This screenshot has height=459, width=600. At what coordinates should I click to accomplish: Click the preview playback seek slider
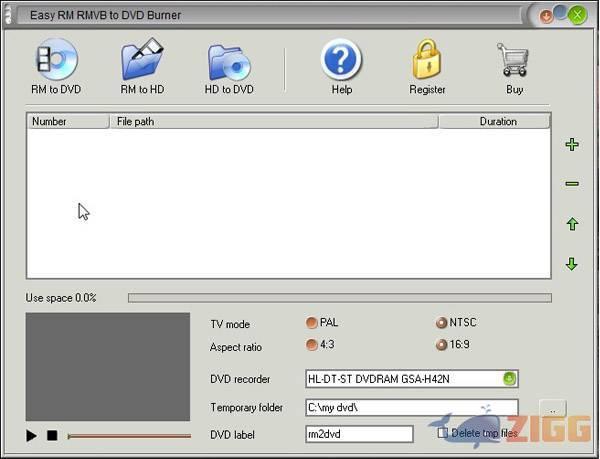[128, 436]
